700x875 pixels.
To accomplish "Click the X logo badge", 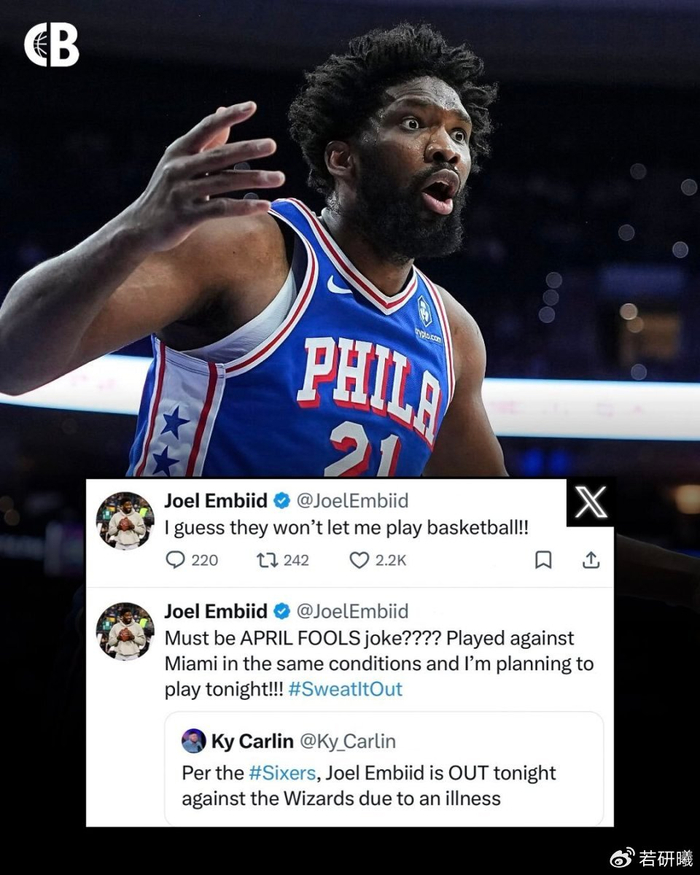I will 591,502.
